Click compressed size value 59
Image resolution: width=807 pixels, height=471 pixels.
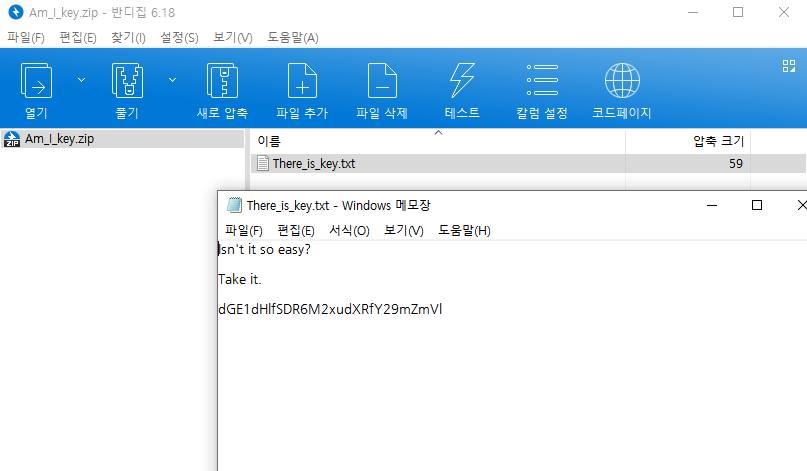736,164
